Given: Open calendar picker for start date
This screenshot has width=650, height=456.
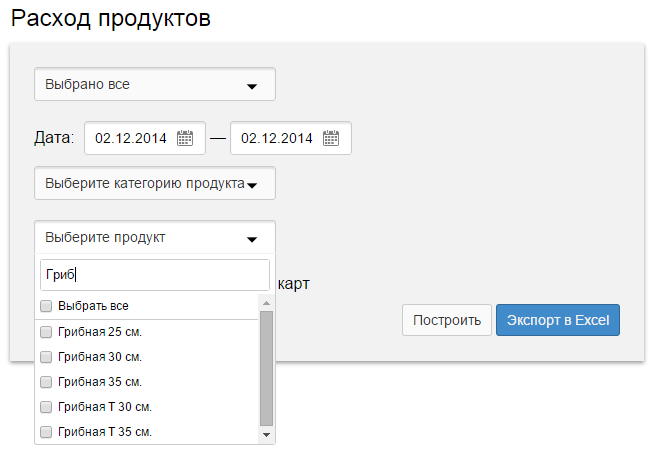Looking at the screenshot, I should click(185, 138).
